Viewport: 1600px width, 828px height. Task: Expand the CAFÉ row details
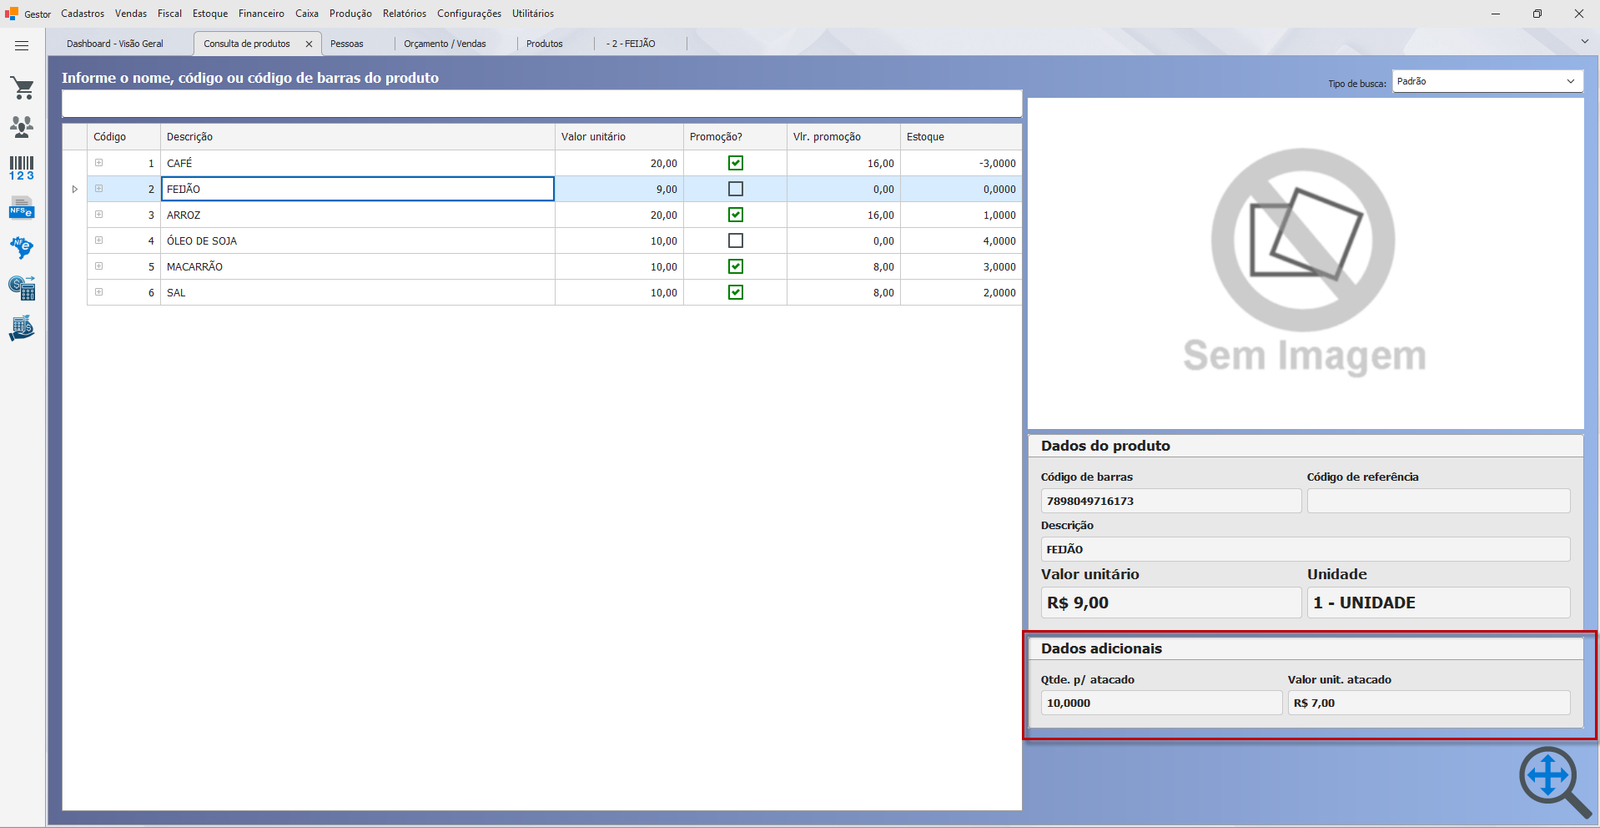99,163
